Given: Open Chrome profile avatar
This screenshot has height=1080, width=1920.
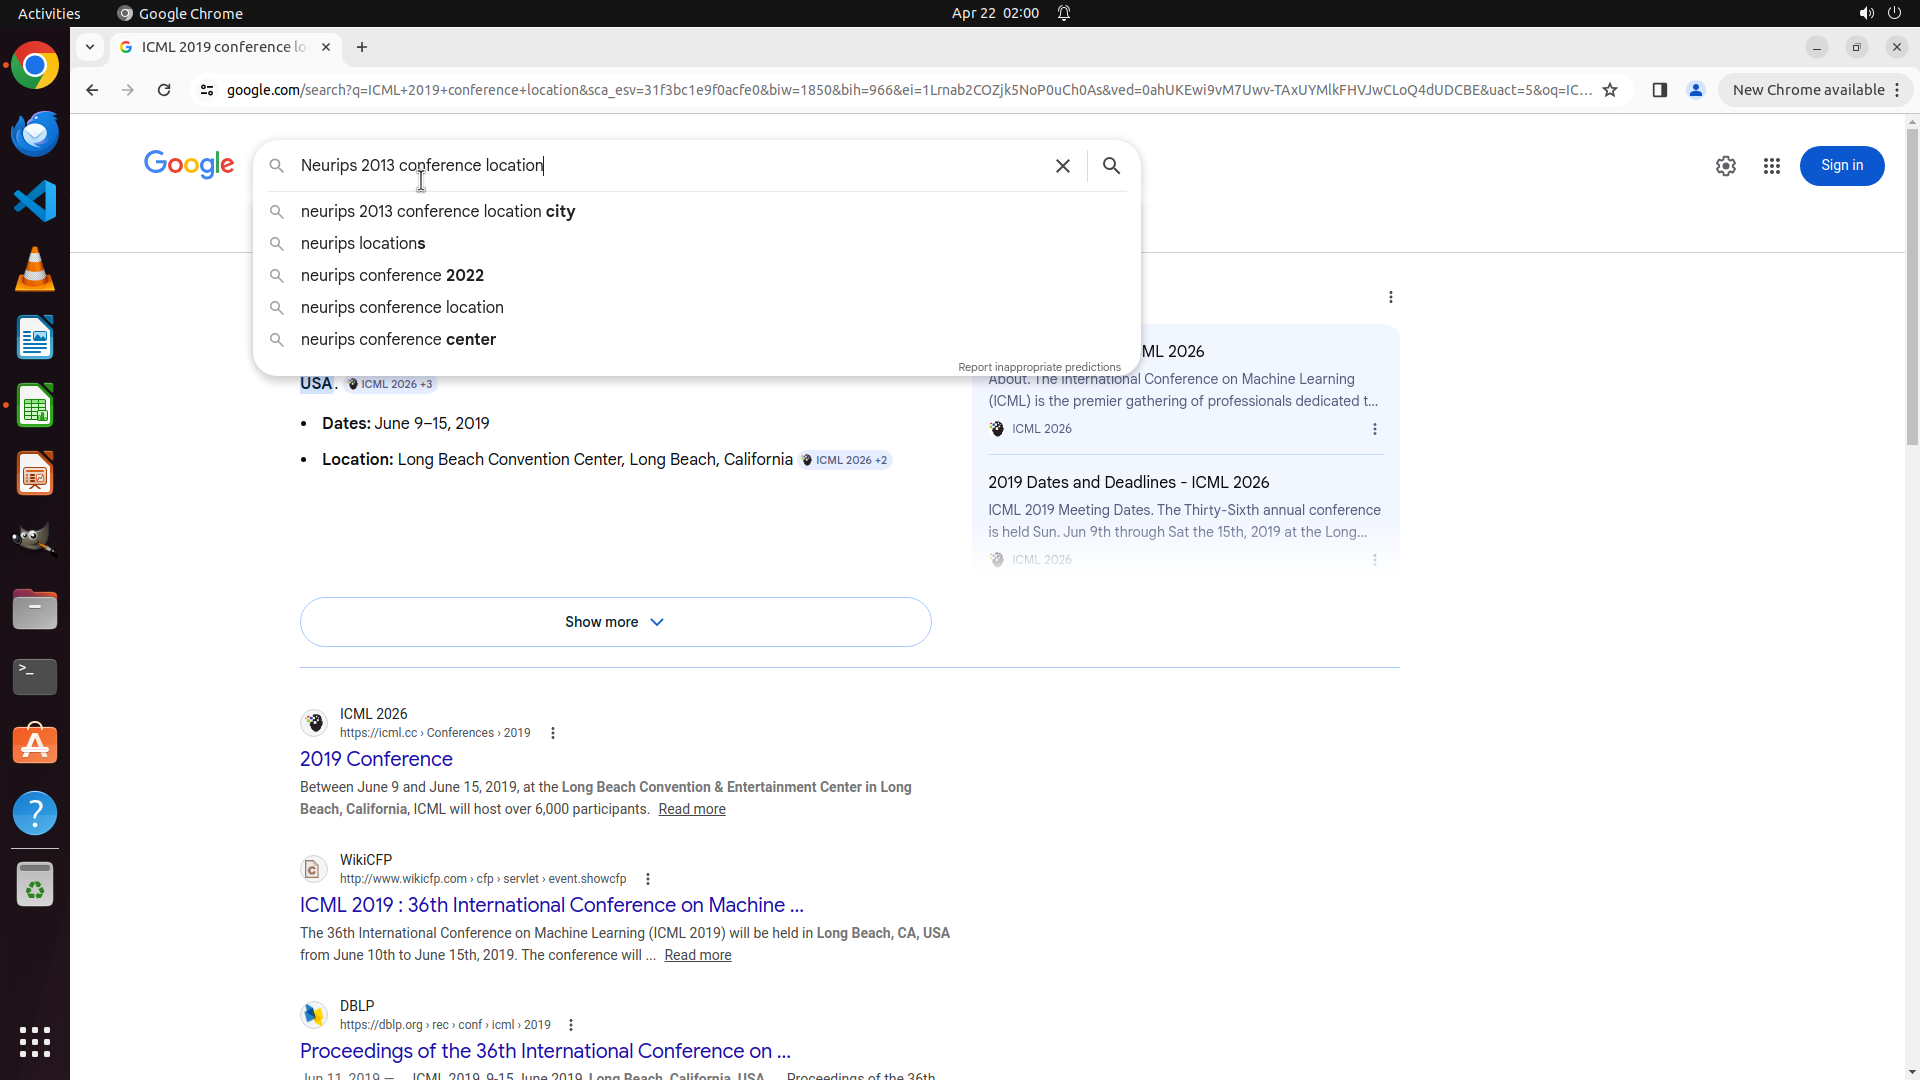Looking at the screenshot, I should 1695,90.
